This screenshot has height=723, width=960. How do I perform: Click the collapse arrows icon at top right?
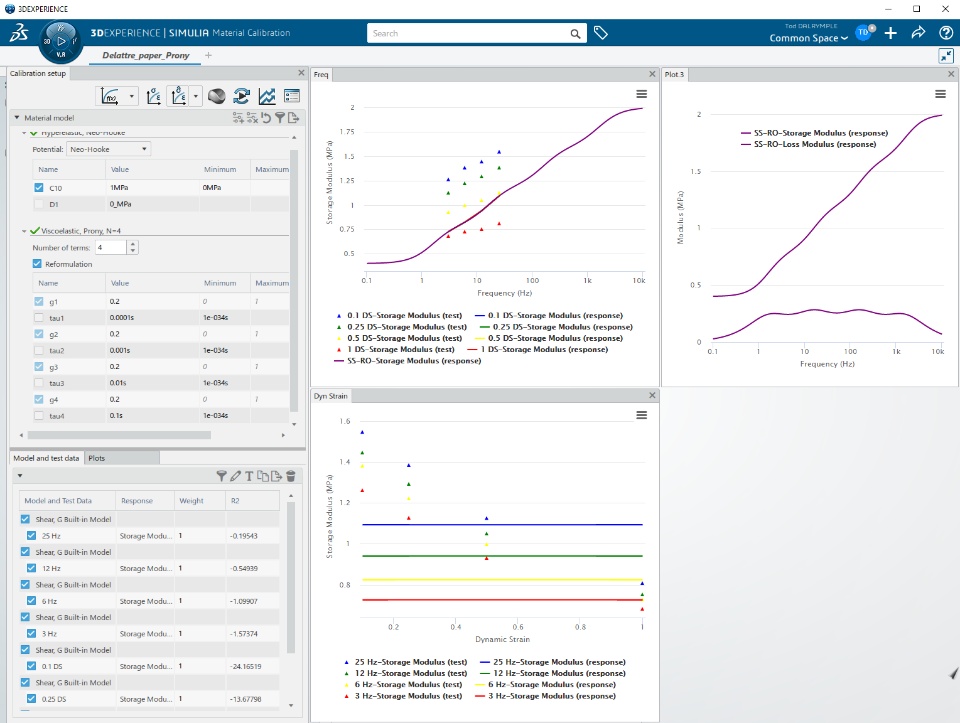[946, 56]
